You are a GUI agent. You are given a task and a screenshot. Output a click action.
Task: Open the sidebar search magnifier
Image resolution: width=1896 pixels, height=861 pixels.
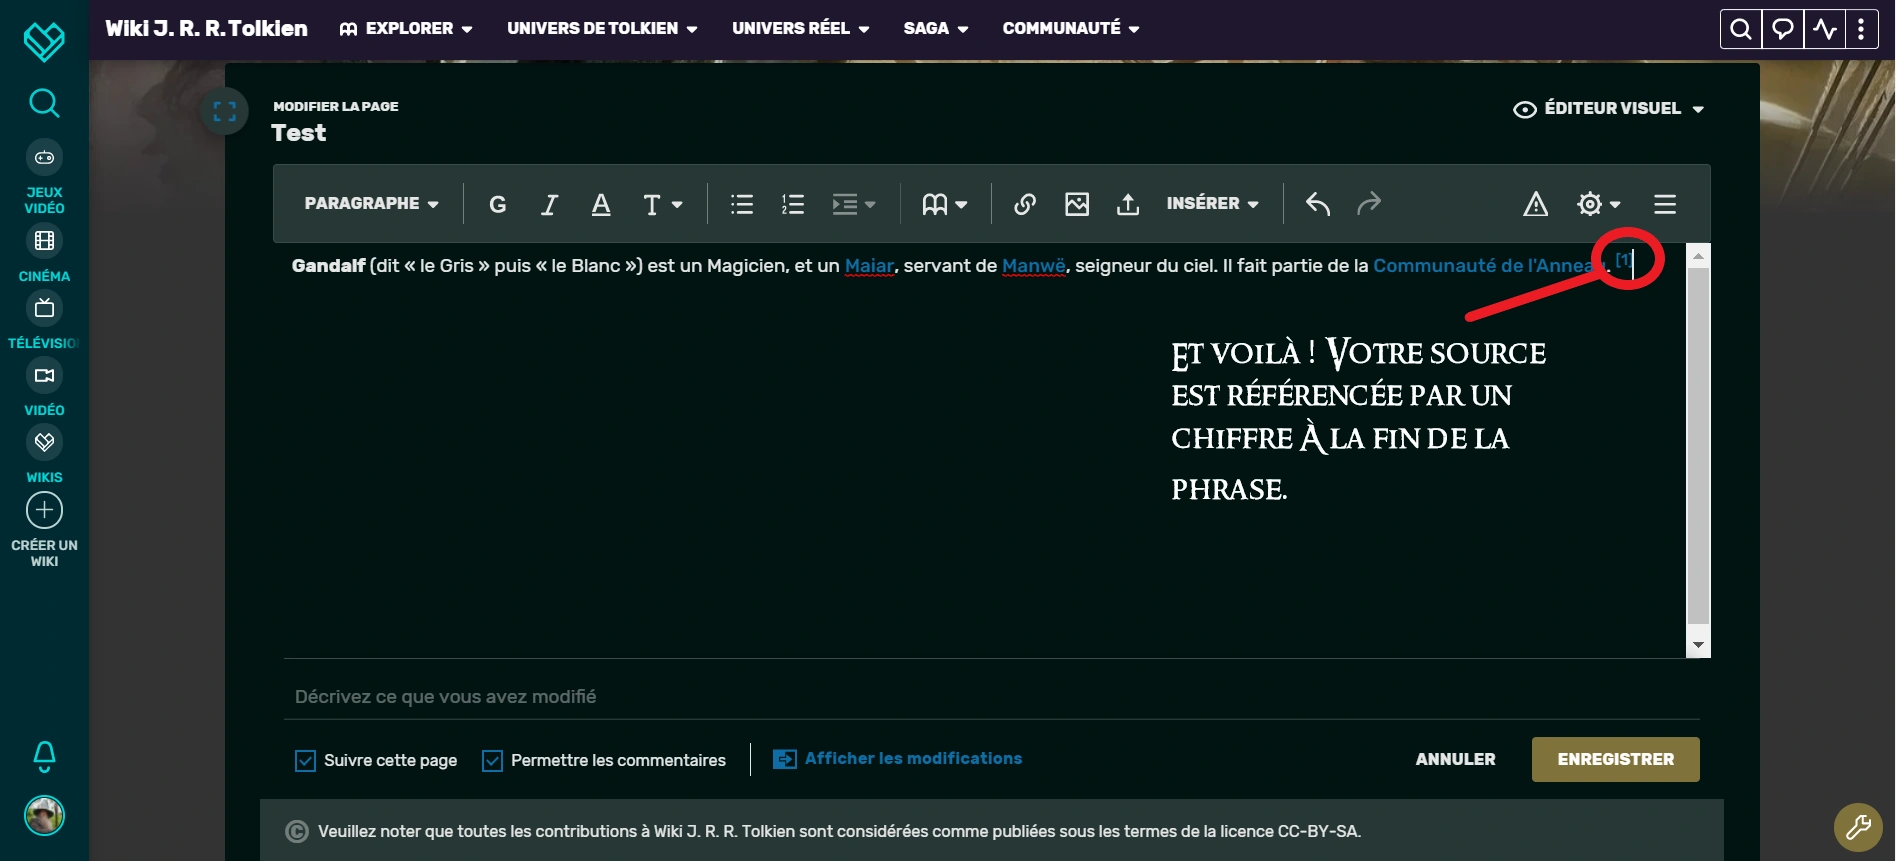[x=44, y=103]
